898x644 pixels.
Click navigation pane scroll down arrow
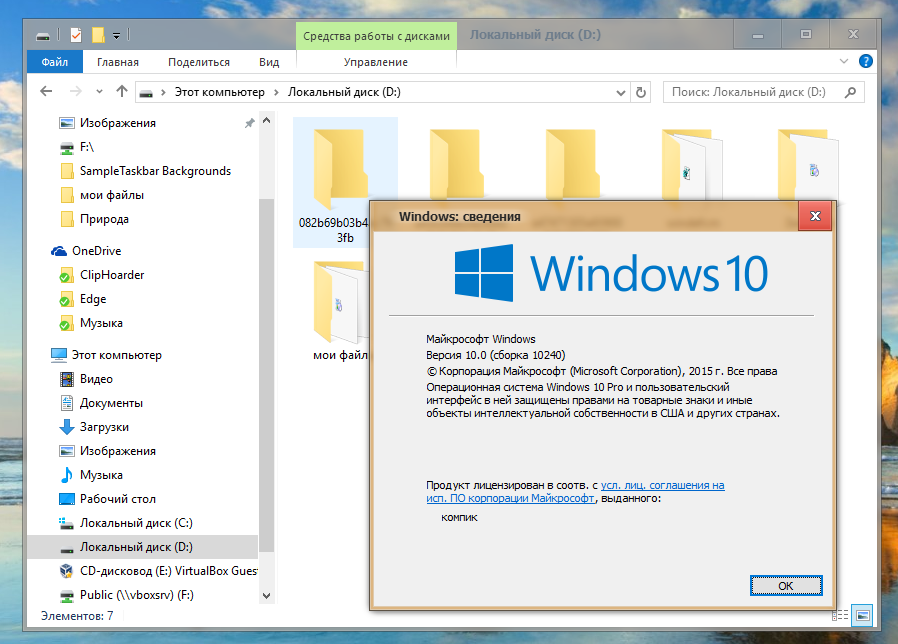click(266, 596)
